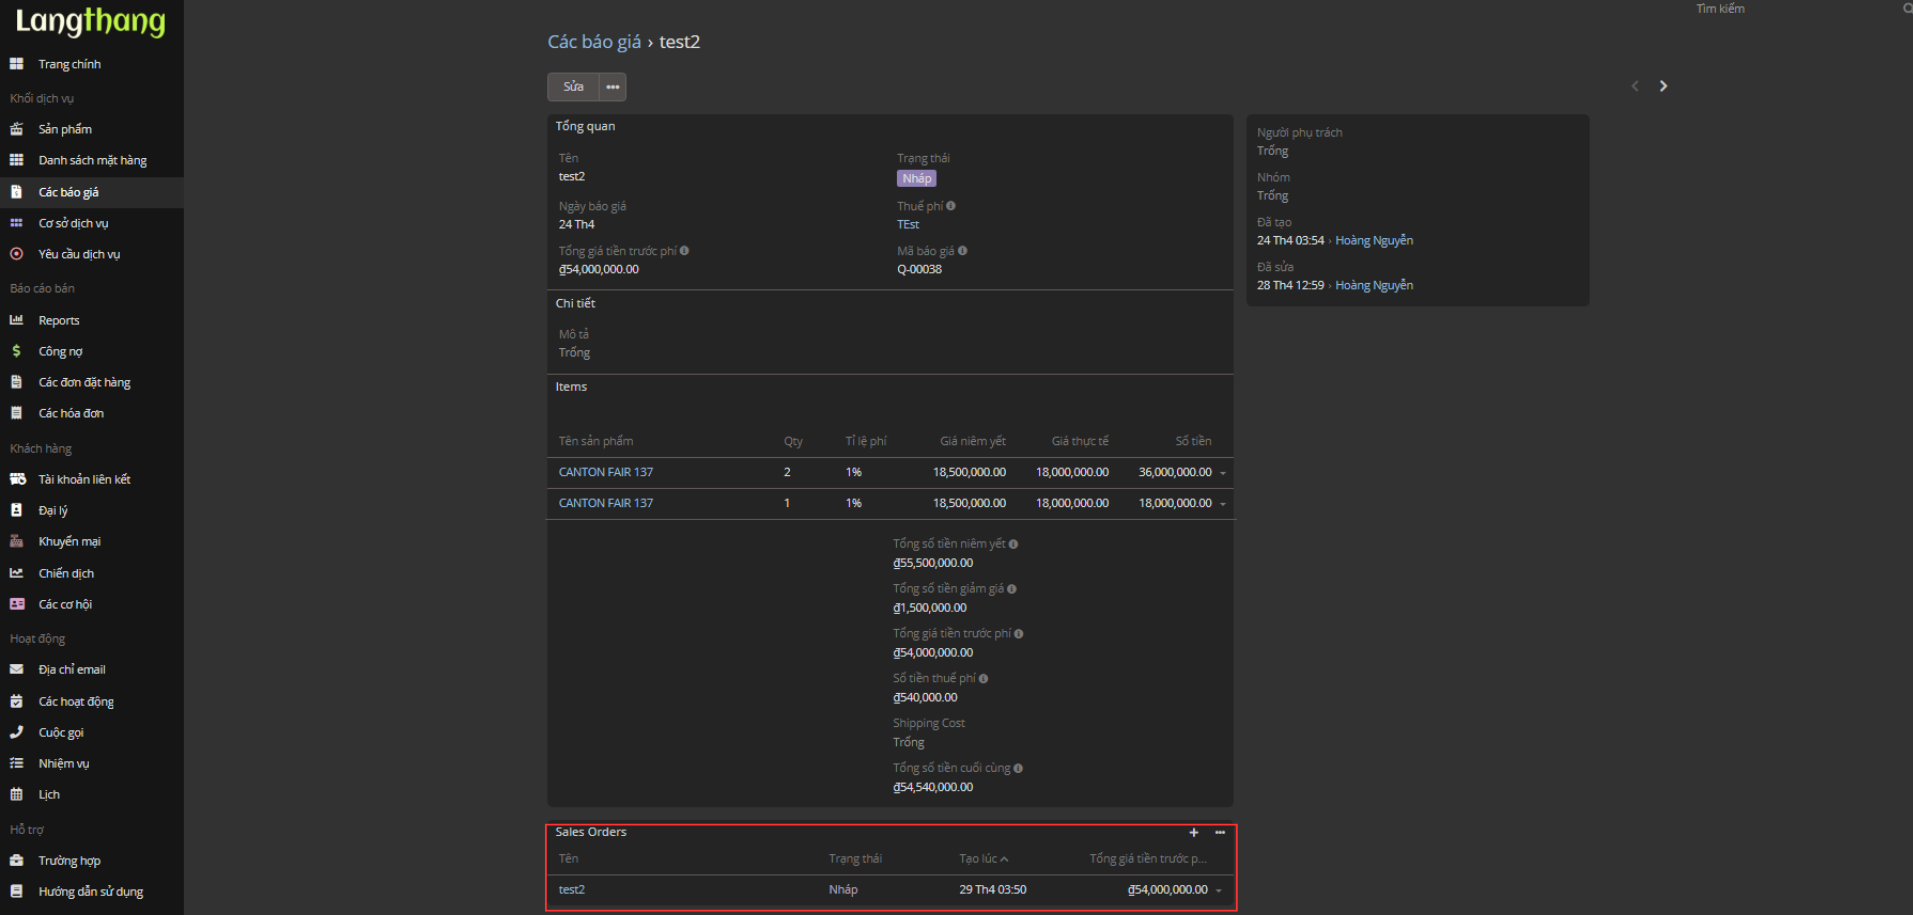Click info icon beside Tổng số tiền cuối cùng
This screenshot has height=915, width=1913.
tap(1018, 768)
